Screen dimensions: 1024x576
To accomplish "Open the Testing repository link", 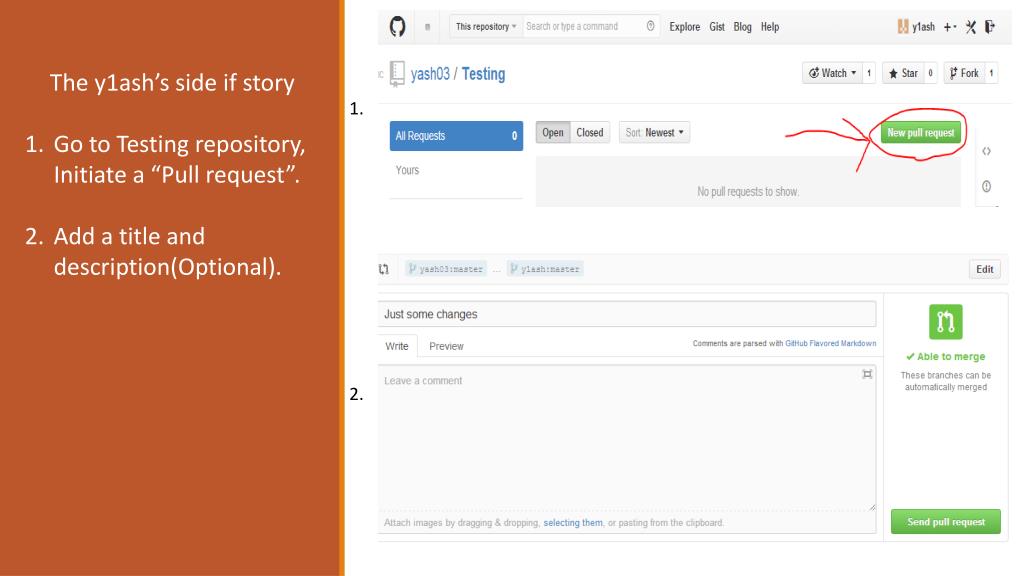I will (x=483, y=74).
